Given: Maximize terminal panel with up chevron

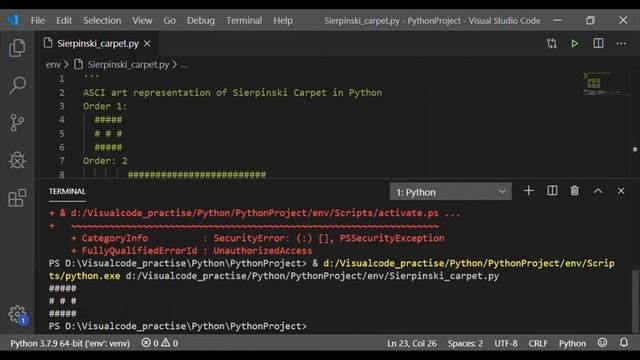Looking at the screenshot, I should point(598,191).
